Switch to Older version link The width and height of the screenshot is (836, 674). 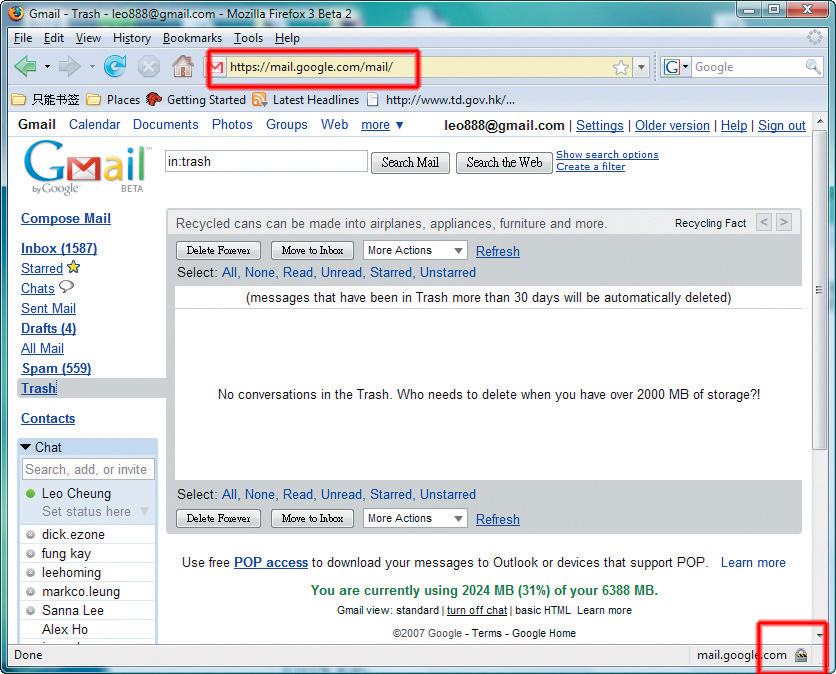tap(672, 125)
